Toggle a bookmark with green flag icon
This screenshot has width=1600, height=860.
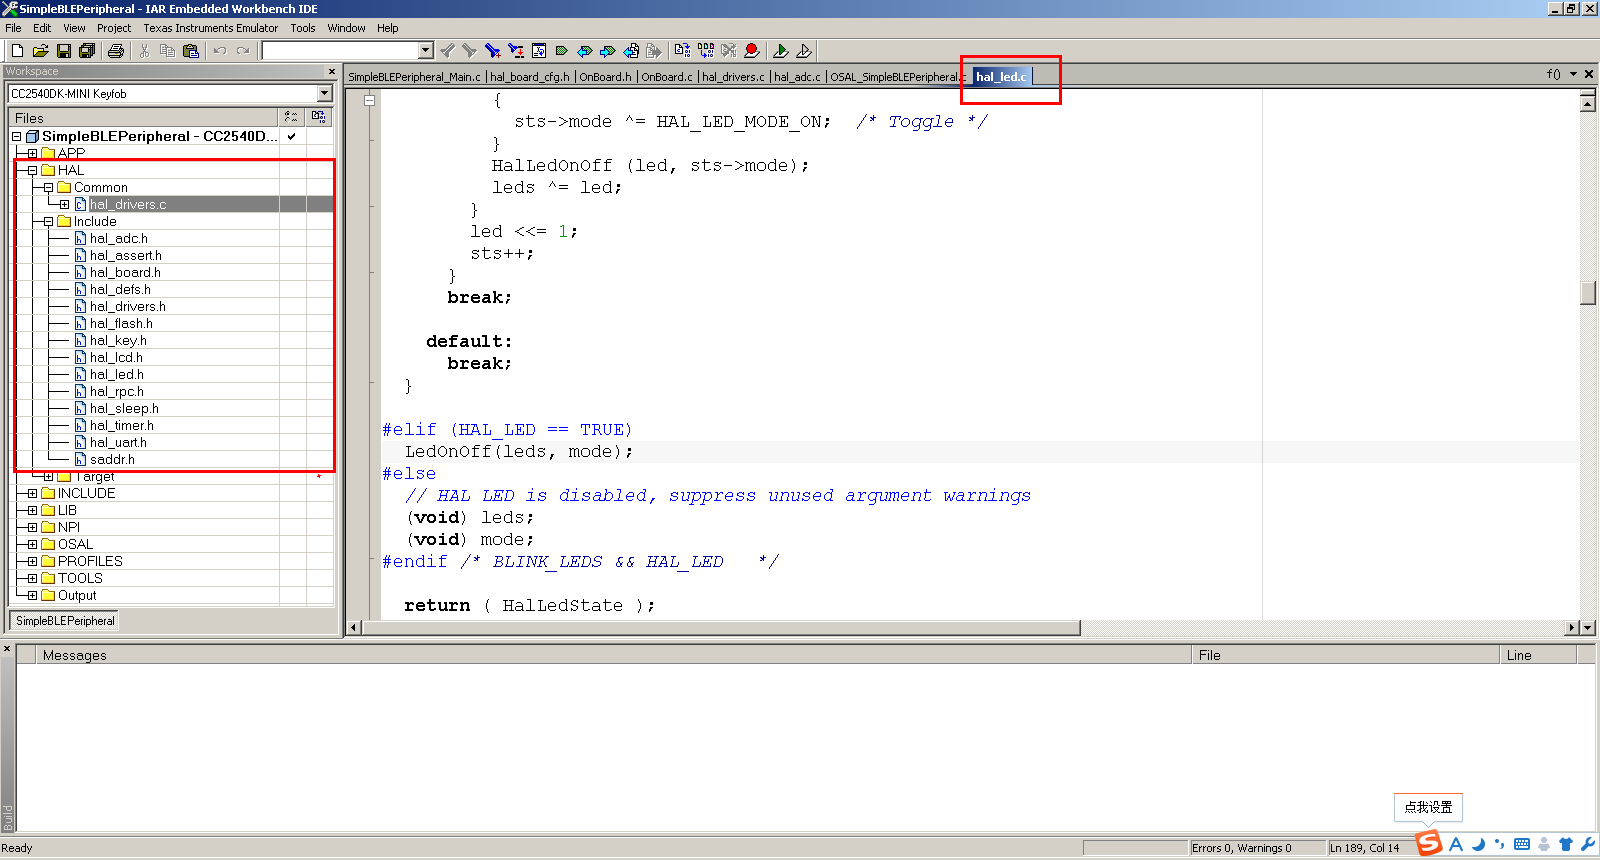[x=562, y=51]
